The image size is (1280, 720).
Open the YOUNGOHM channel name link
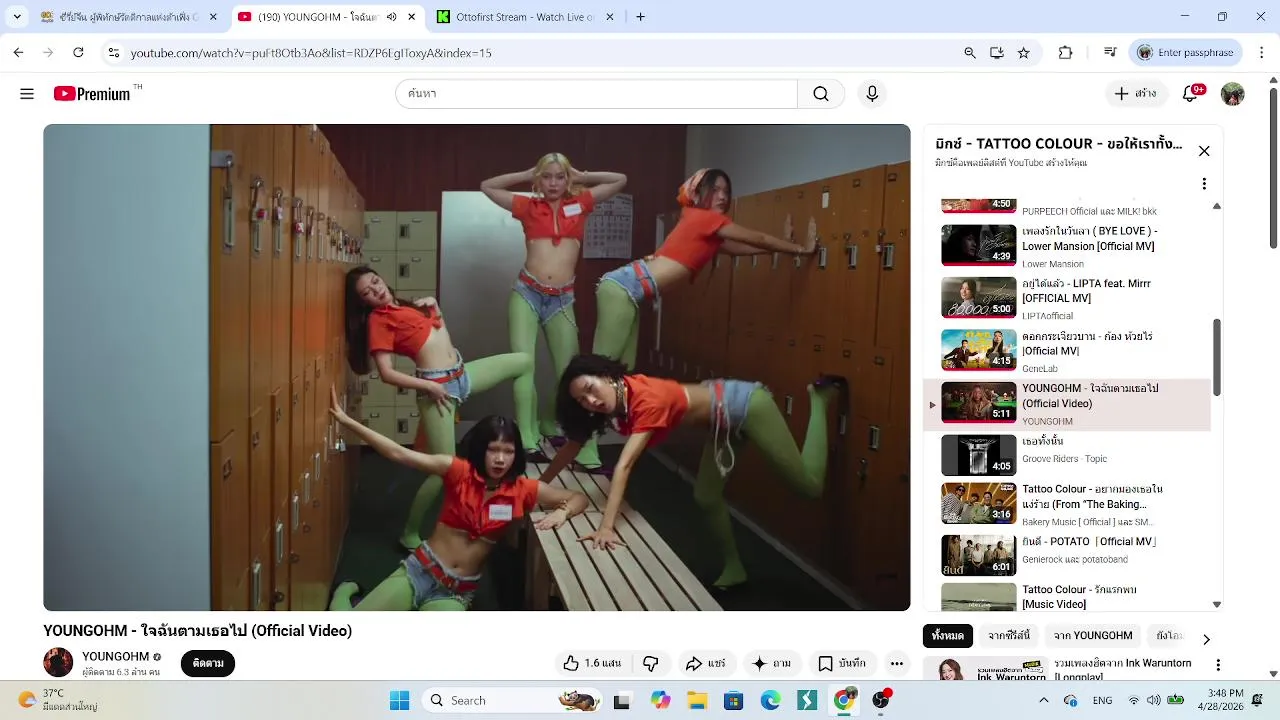point(115,656)
